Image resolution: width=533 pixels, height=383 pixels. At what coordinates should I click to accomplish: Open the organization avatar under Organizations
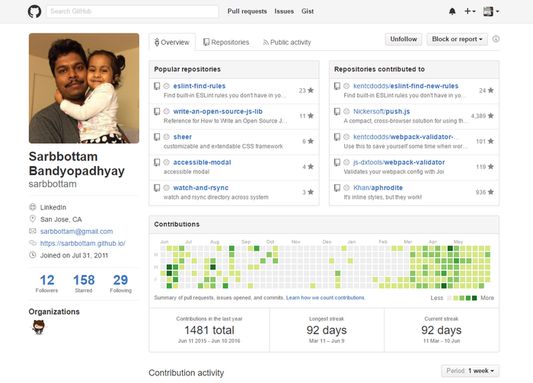tap(38, 327)
